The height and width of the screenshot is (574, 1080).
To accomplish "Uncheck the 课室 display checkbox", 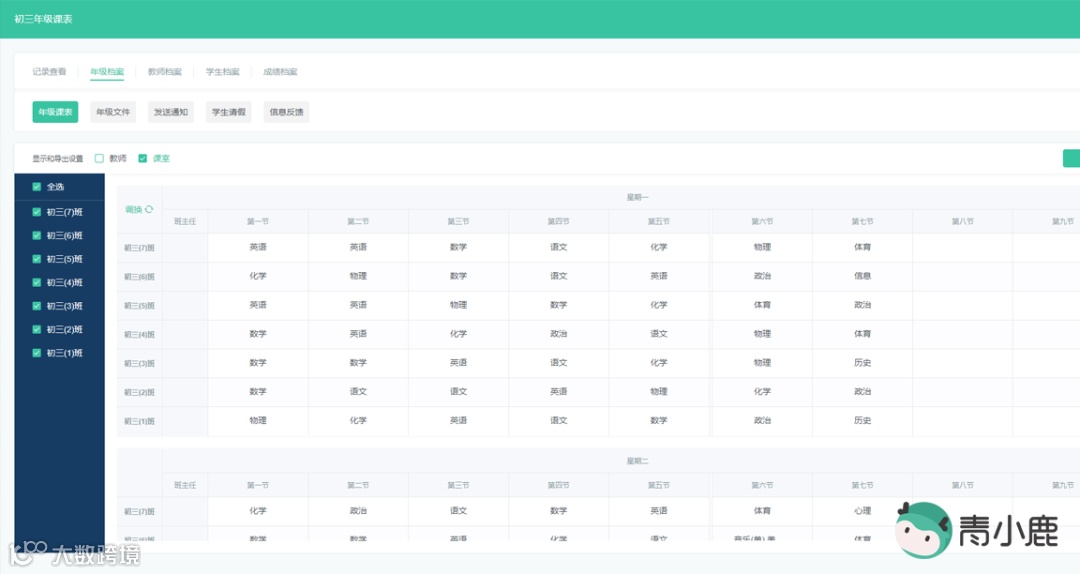I will tap(143, 158).
